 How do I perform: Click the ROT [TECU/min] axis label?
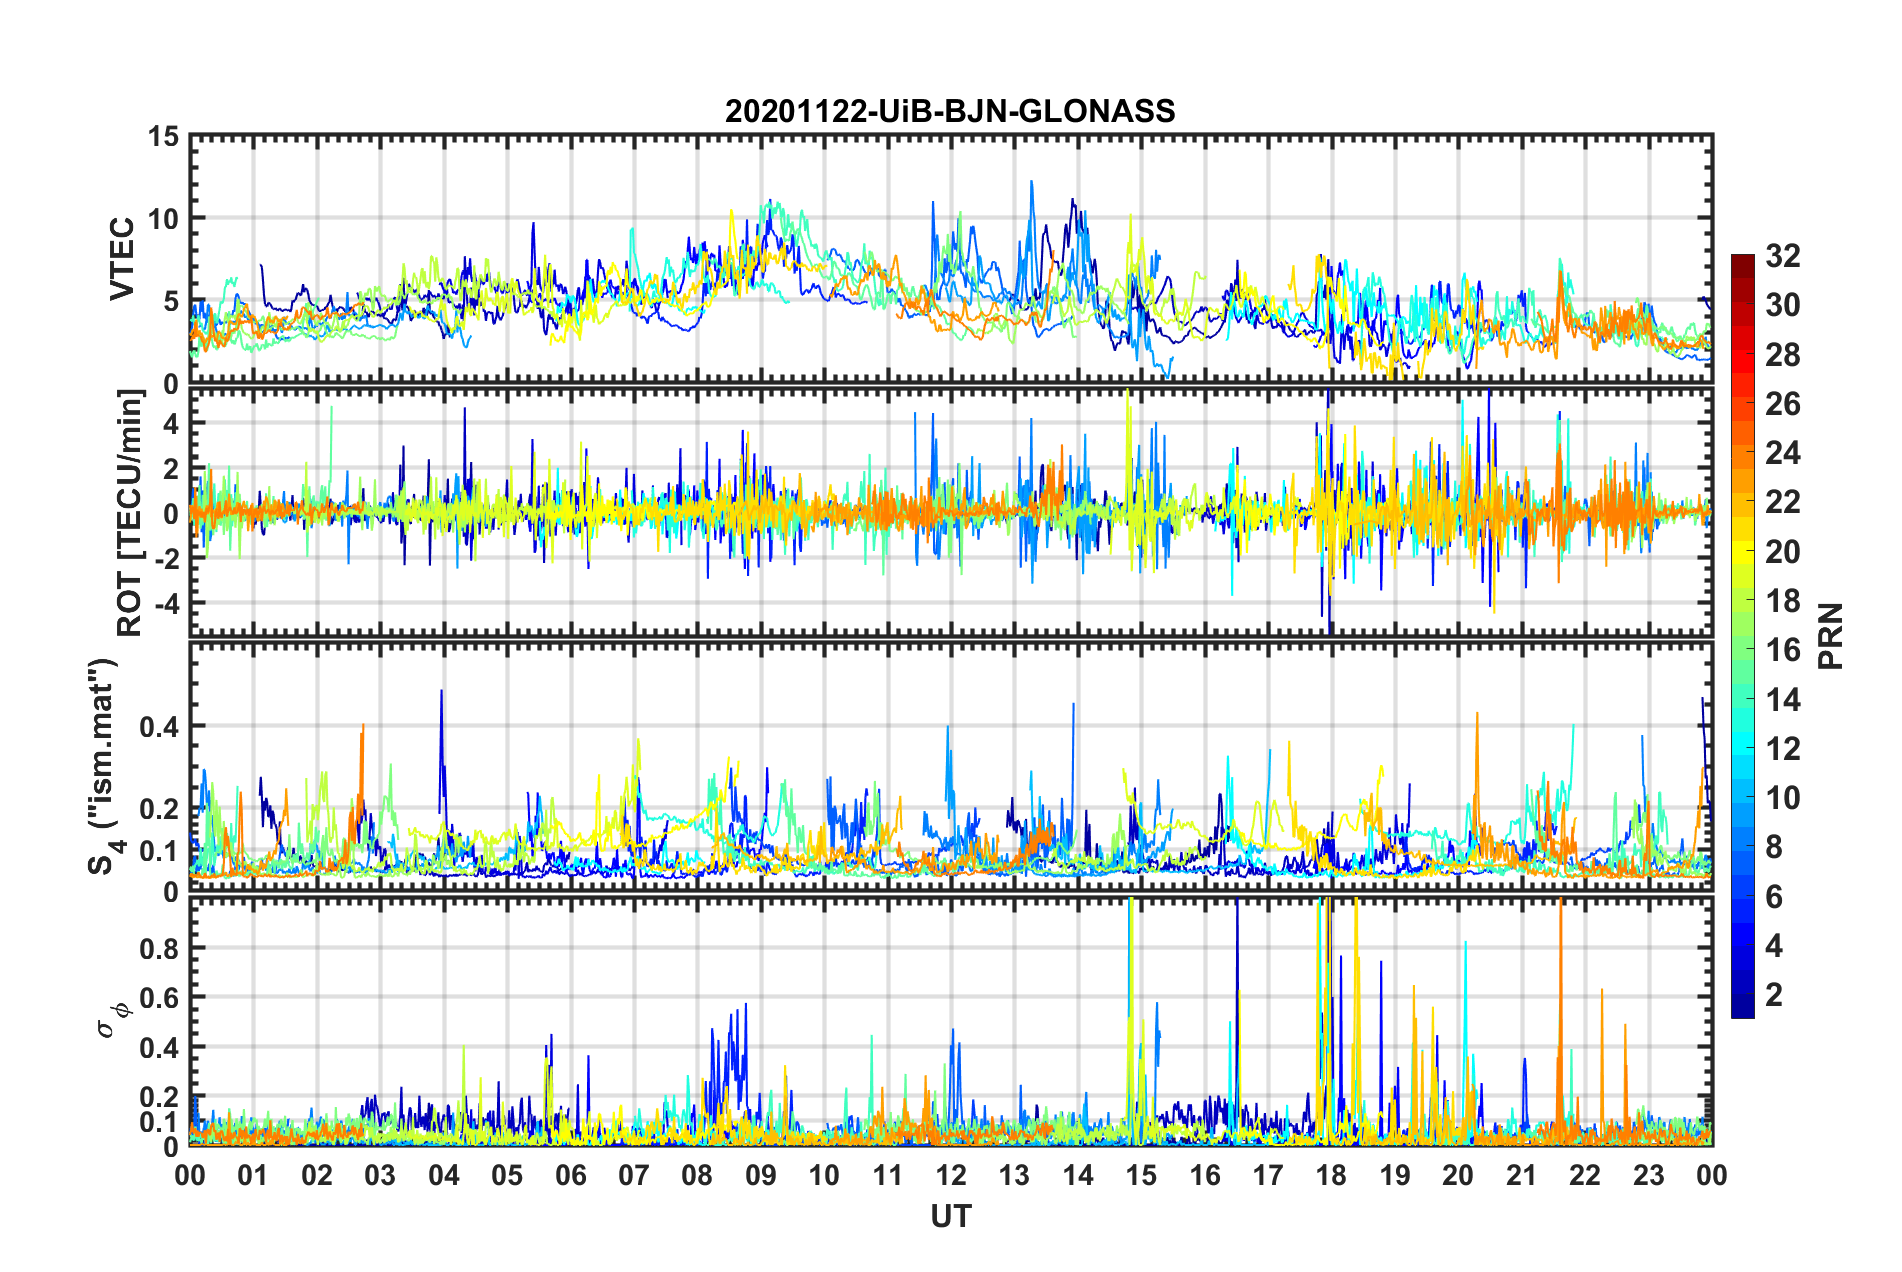point(130,513)
